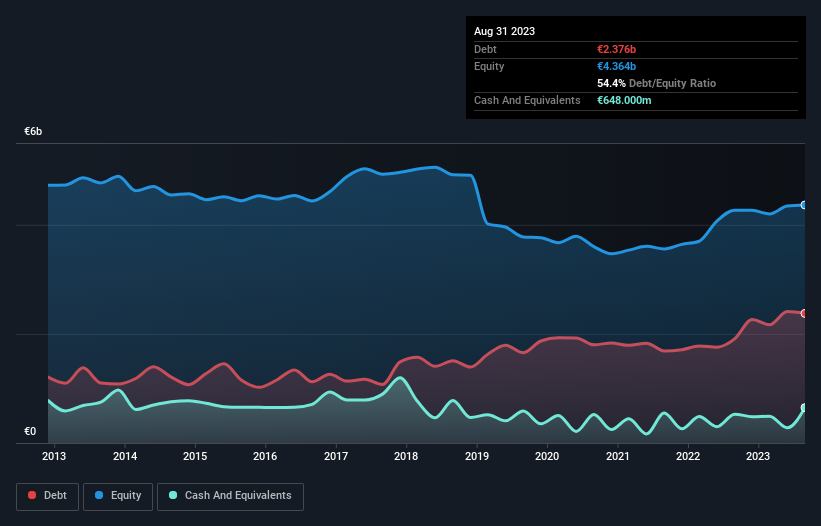
Task: Click the teal Cash And Equivalents legend dot
Action: (x=173, y=495)
